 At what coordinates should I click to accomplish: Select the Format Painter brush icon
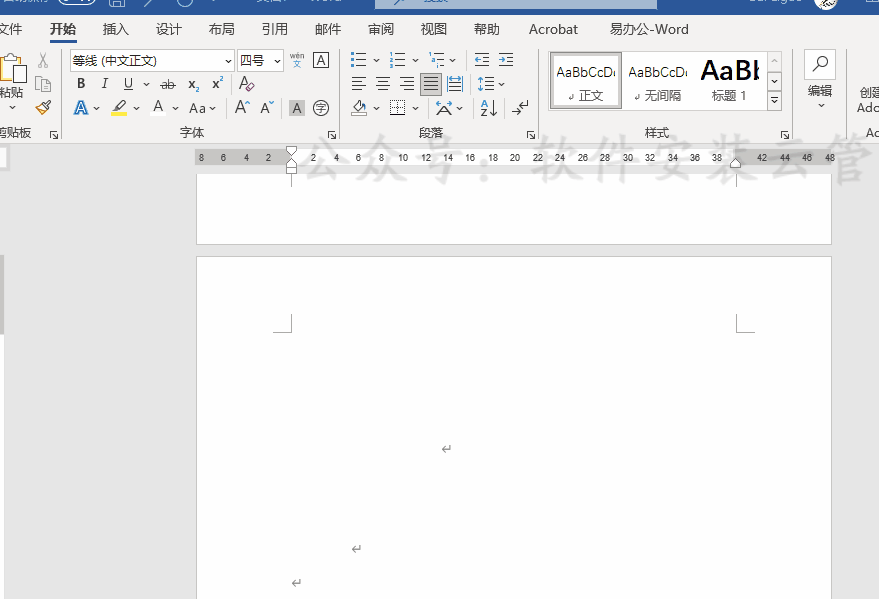43,108
